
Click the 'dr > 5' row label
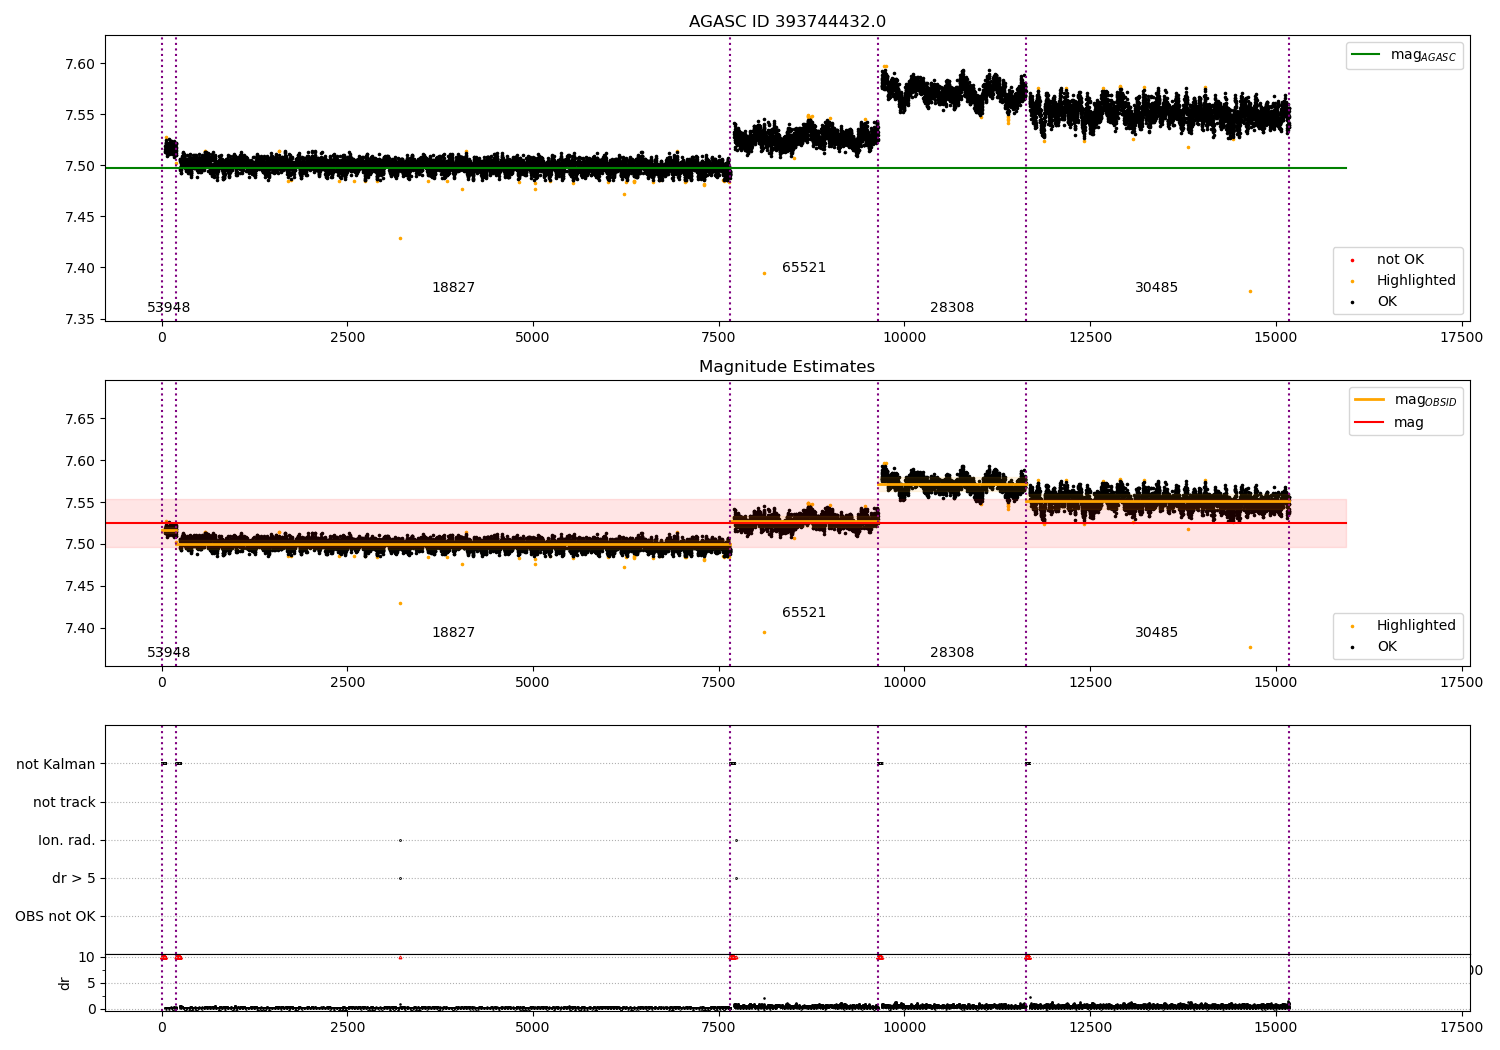pyautogui.click(x=74, y=879)
